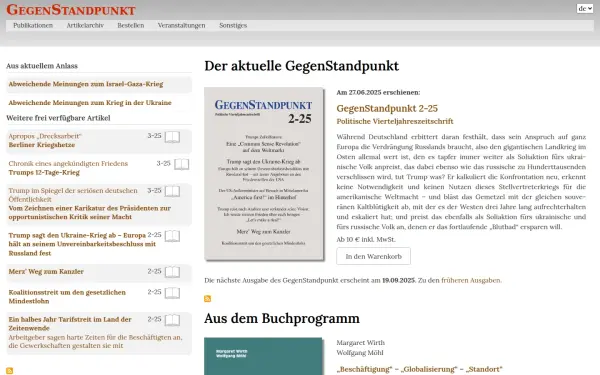The width and height of the screenshot is (600, 375).
Task: Click the Am 27.06.2025 erschienen text
Action: pos(378,92)
